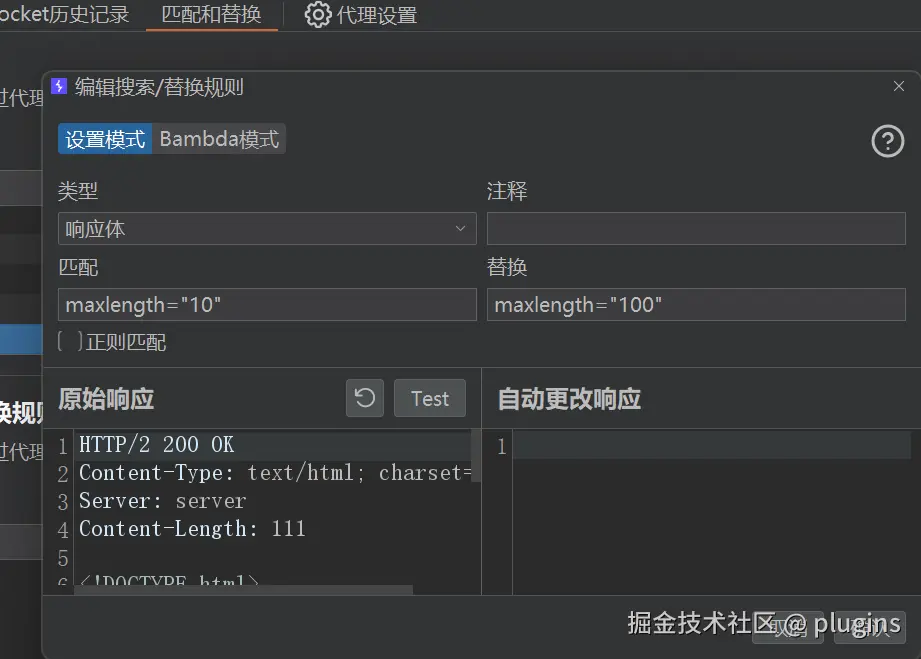Expand the combo box chevron under 类型
This screenshot has height=659, width=921.
pyautogui.click(x=461, y=228)
